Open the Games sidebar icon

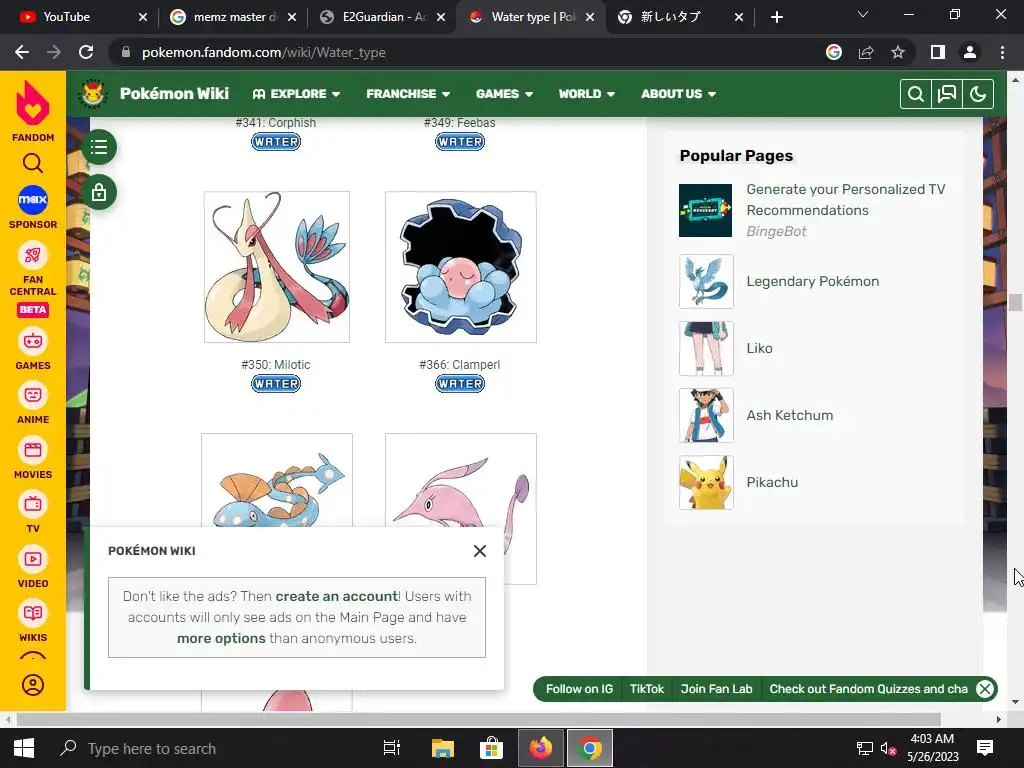pyautogui.click(x=33, y=342)
